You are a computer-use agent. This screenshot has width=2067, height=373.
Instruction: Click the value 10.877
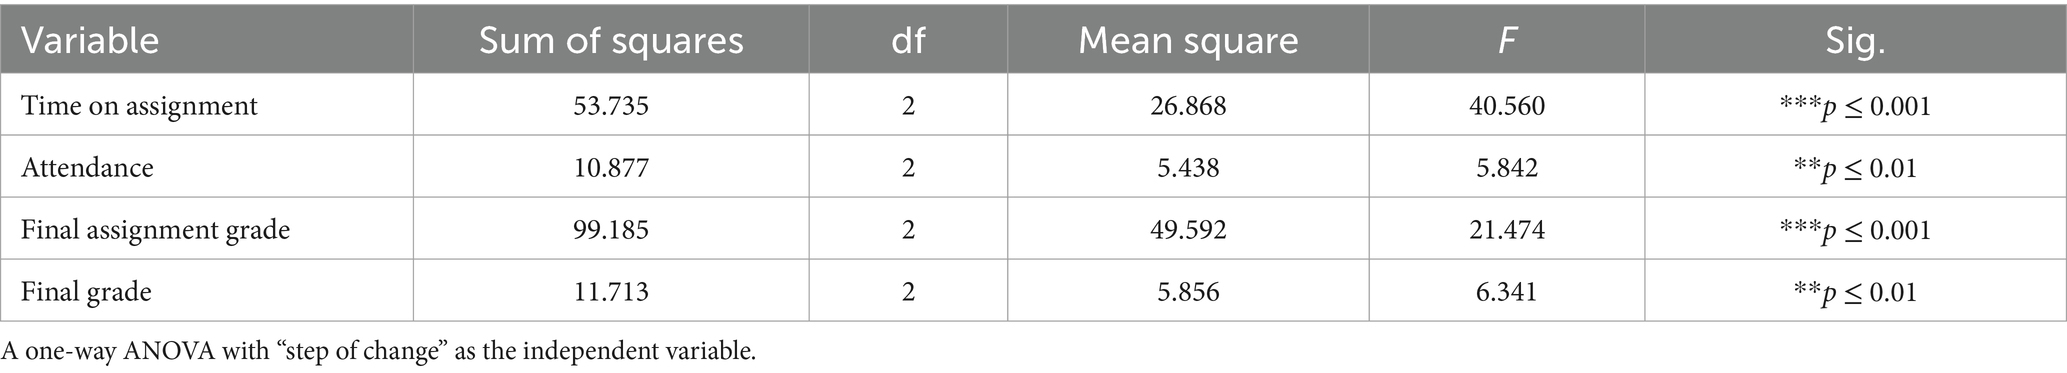point(611,167)
